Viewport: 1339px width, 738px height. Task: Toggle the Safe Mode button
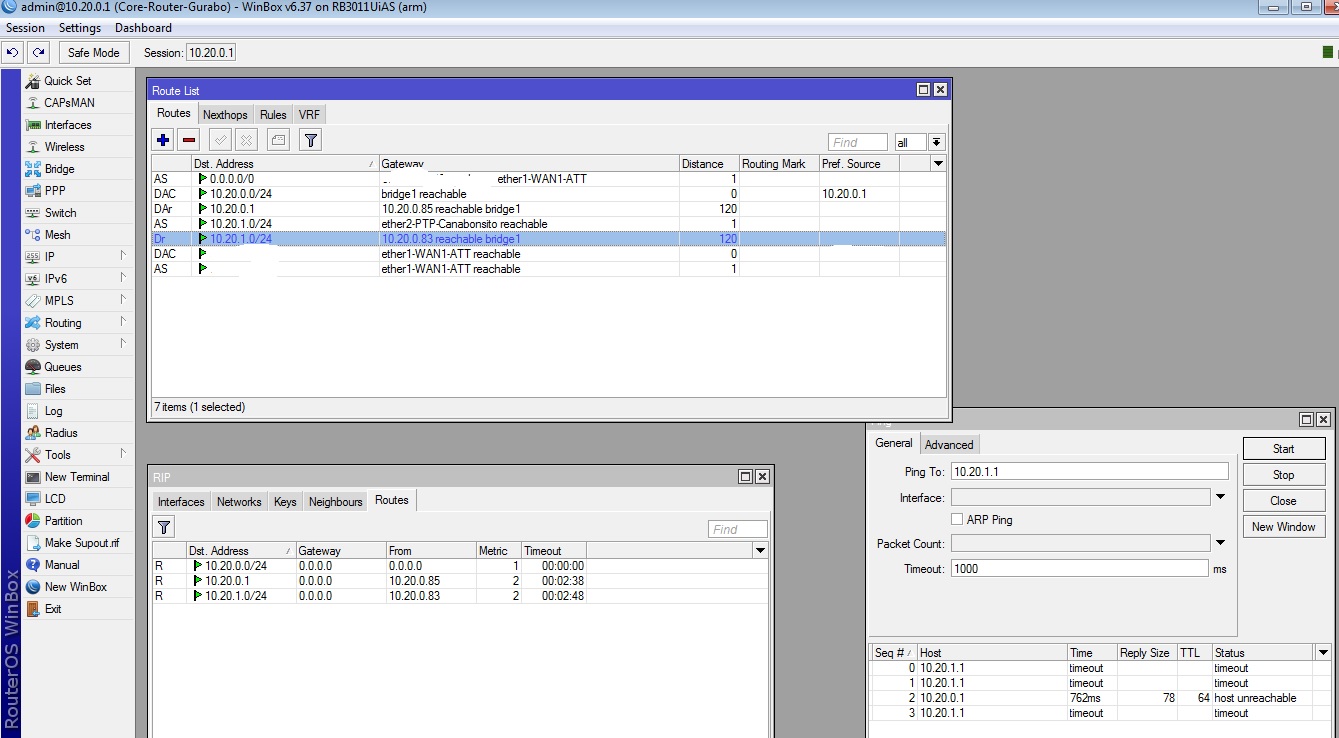click(93, 53)
